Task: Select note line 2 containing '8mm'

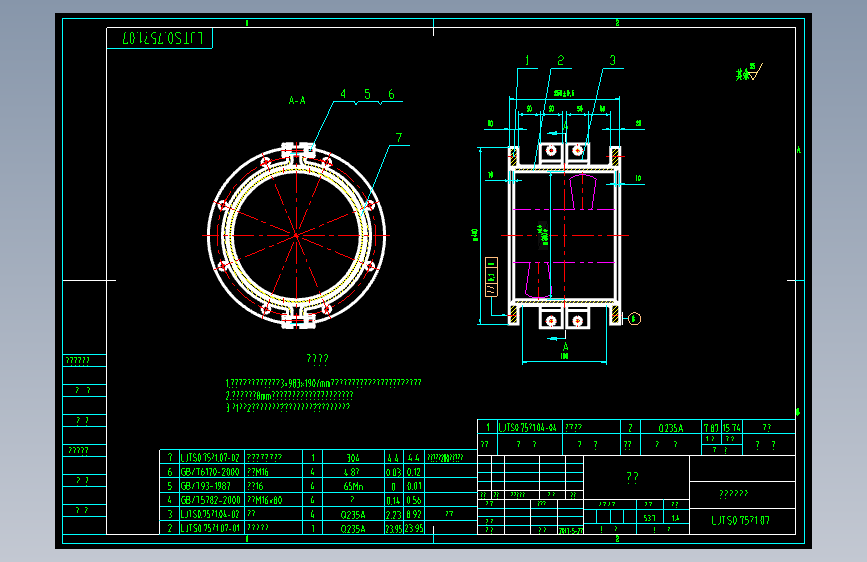Action: pos(289,396)
